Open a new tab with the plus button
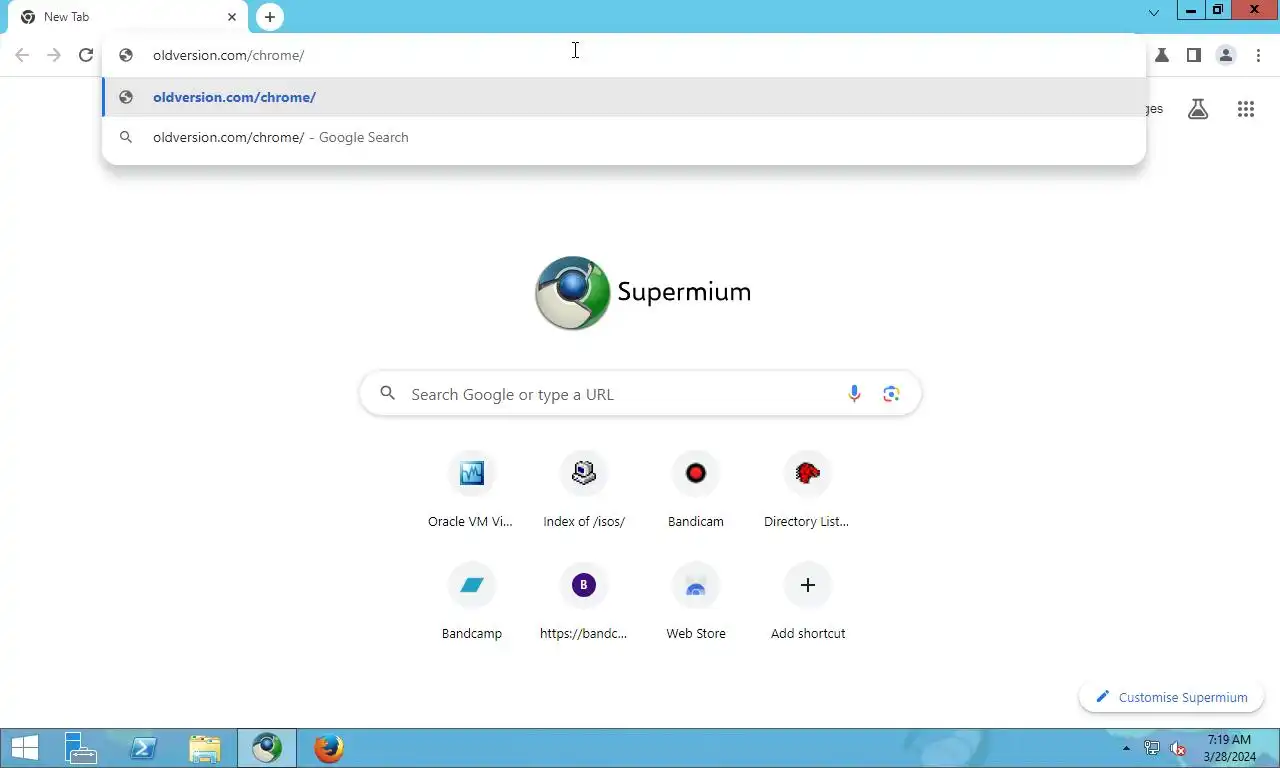Image resolution: width=1280 pixels, height=768 pixels. (x=270, y=17)
